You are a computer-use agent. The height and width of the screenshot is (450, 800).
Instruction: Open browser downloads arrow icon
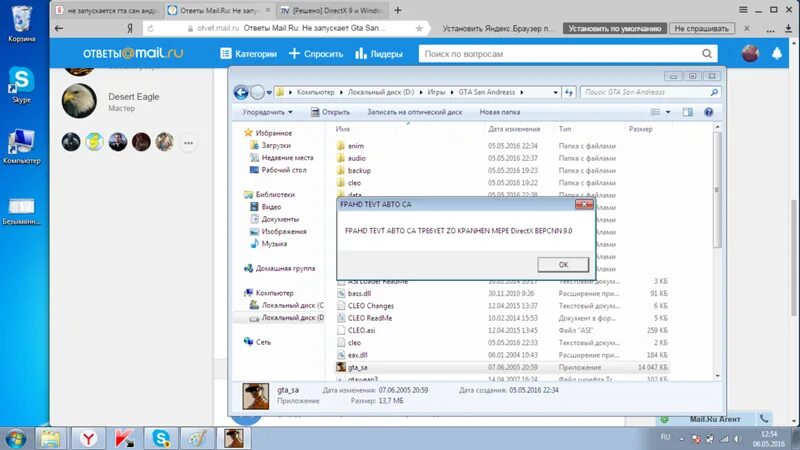click(x=788, y=29)
